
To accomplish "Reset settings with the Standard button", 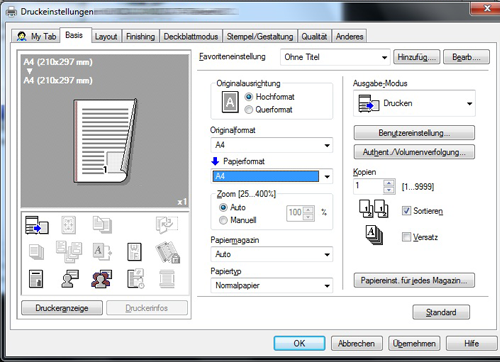I will click(441, 312).
